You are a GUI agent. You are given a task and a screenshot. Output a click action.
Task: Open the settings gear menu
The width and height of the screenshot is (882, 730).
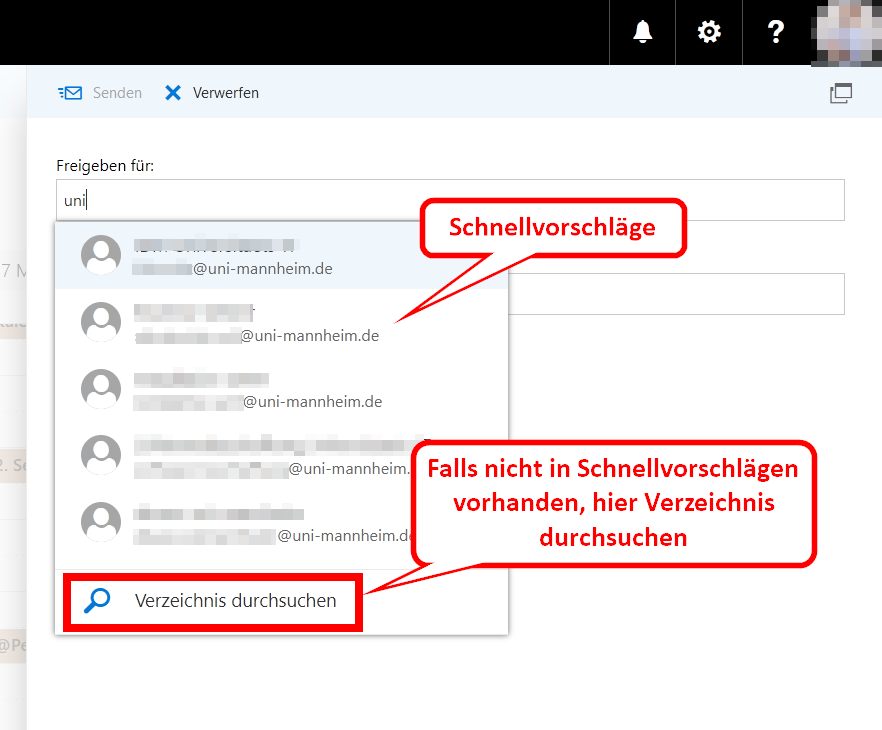[x=709, y=32]
